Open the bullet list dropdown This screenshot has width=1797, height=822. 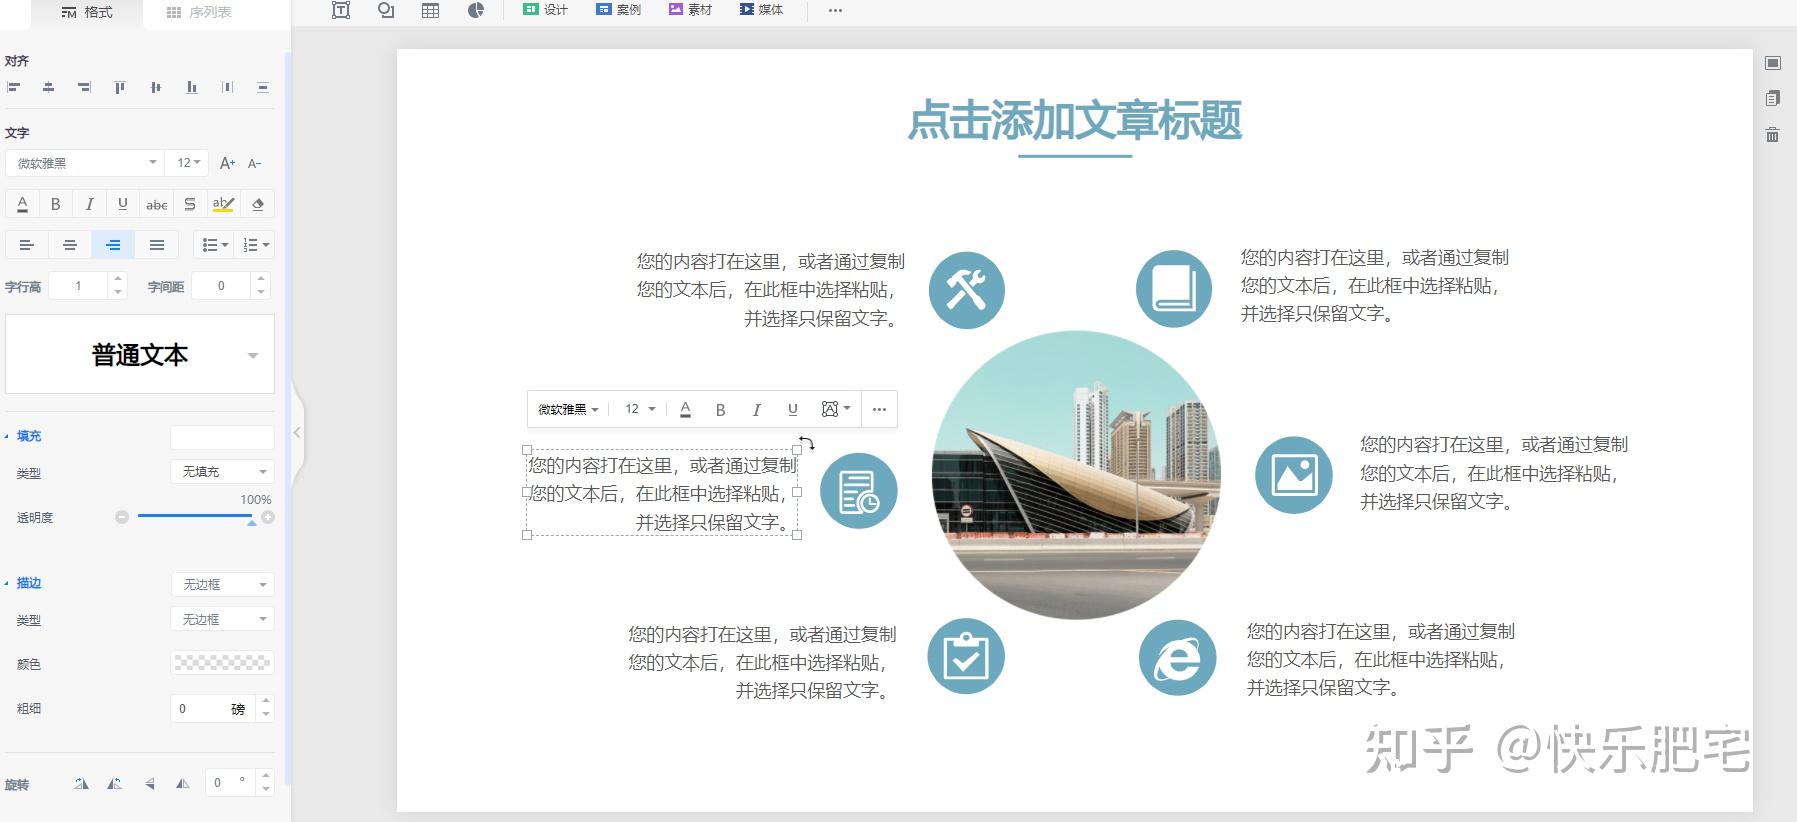click(x=215, y=245)
